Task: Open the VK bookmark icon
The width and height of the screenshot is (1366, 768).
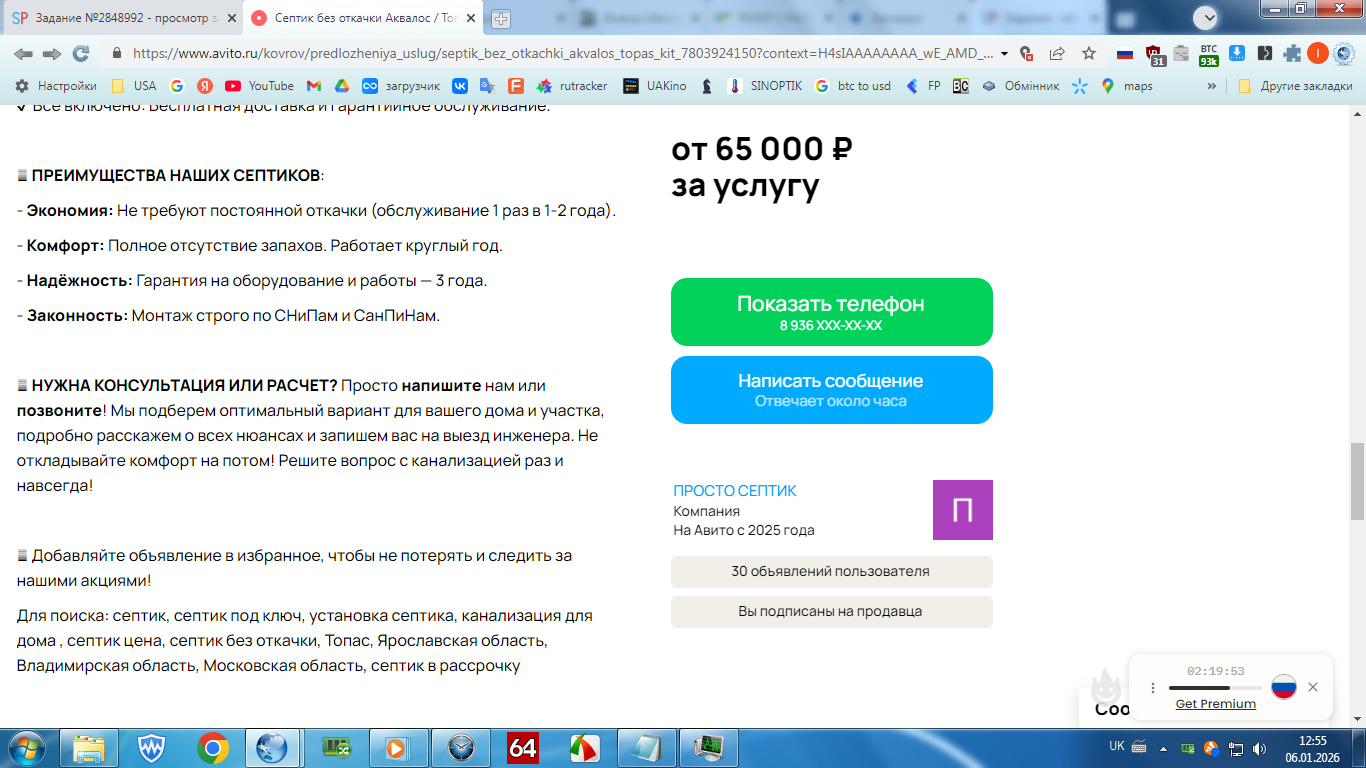Action: (x=460, y=86)
